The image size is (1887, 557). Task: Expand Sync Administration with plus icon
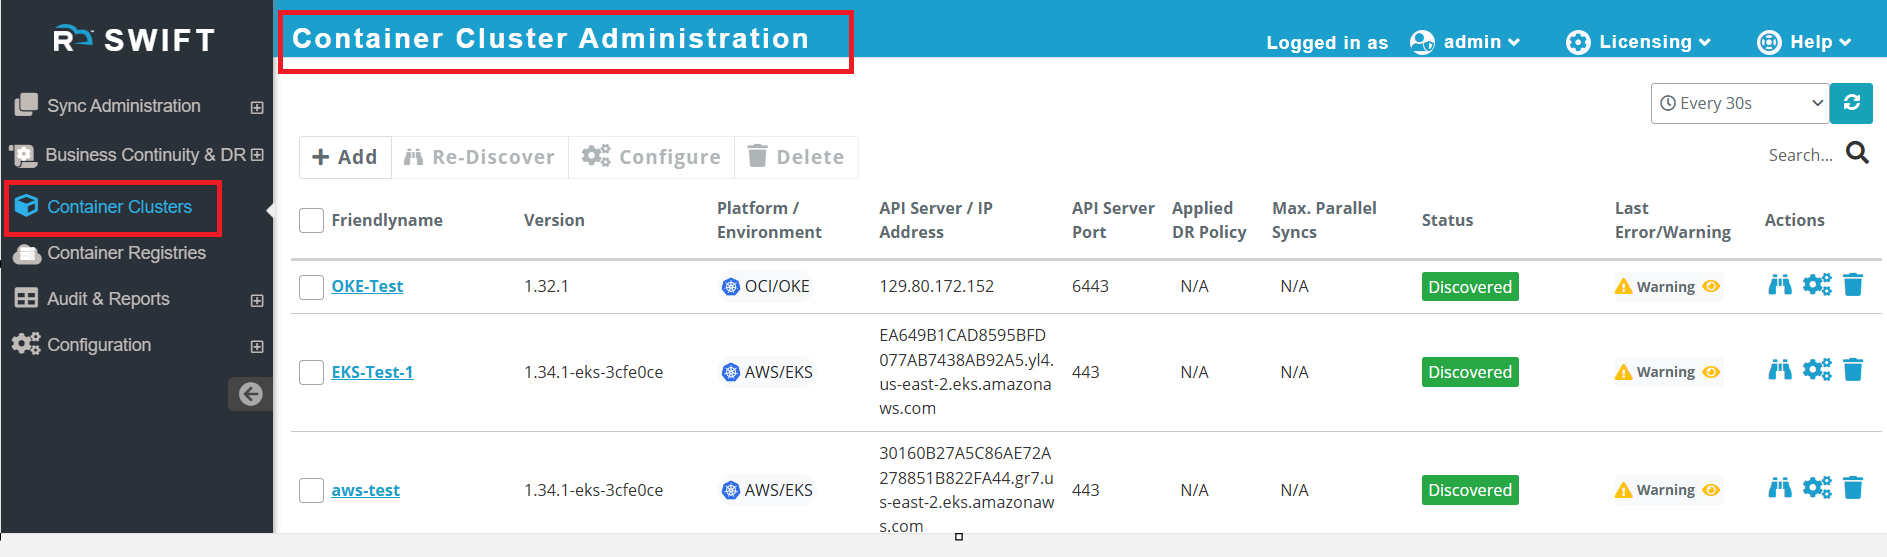pos(257,107)
